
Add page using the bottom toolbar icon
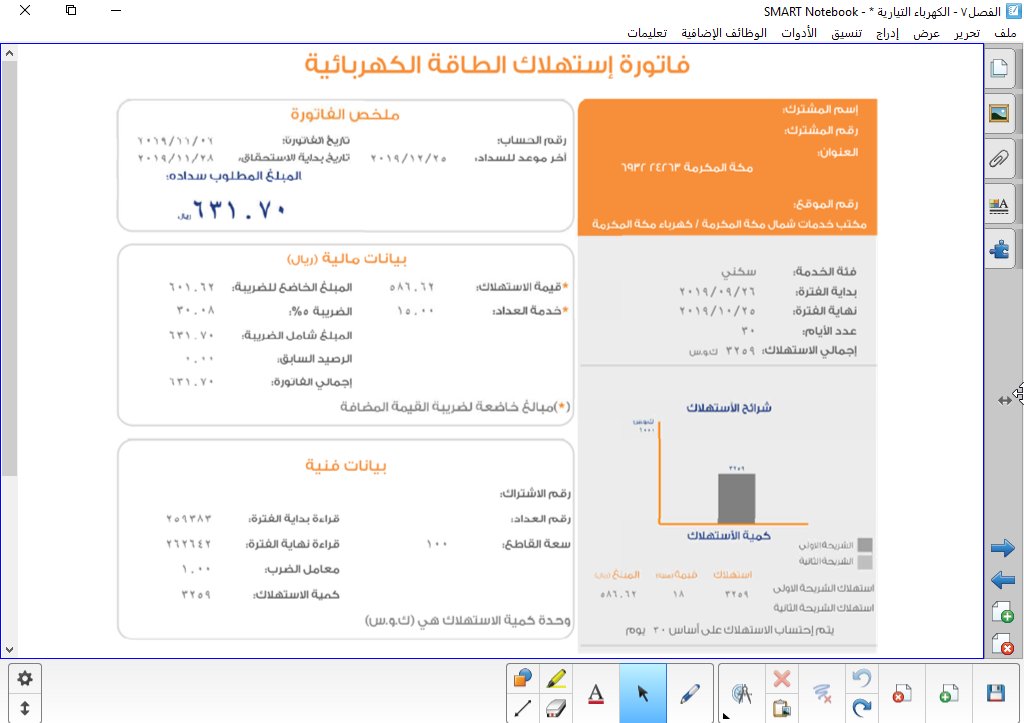[949, 694]
